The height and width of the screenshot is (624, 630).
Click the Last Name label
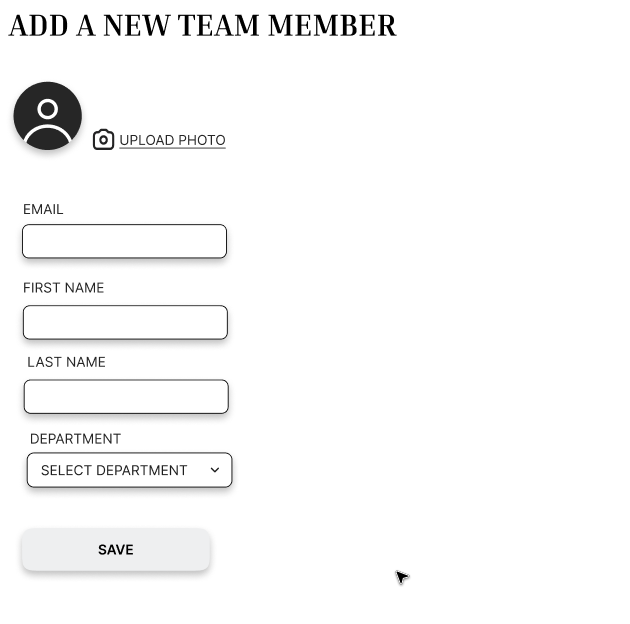(66, 362)
